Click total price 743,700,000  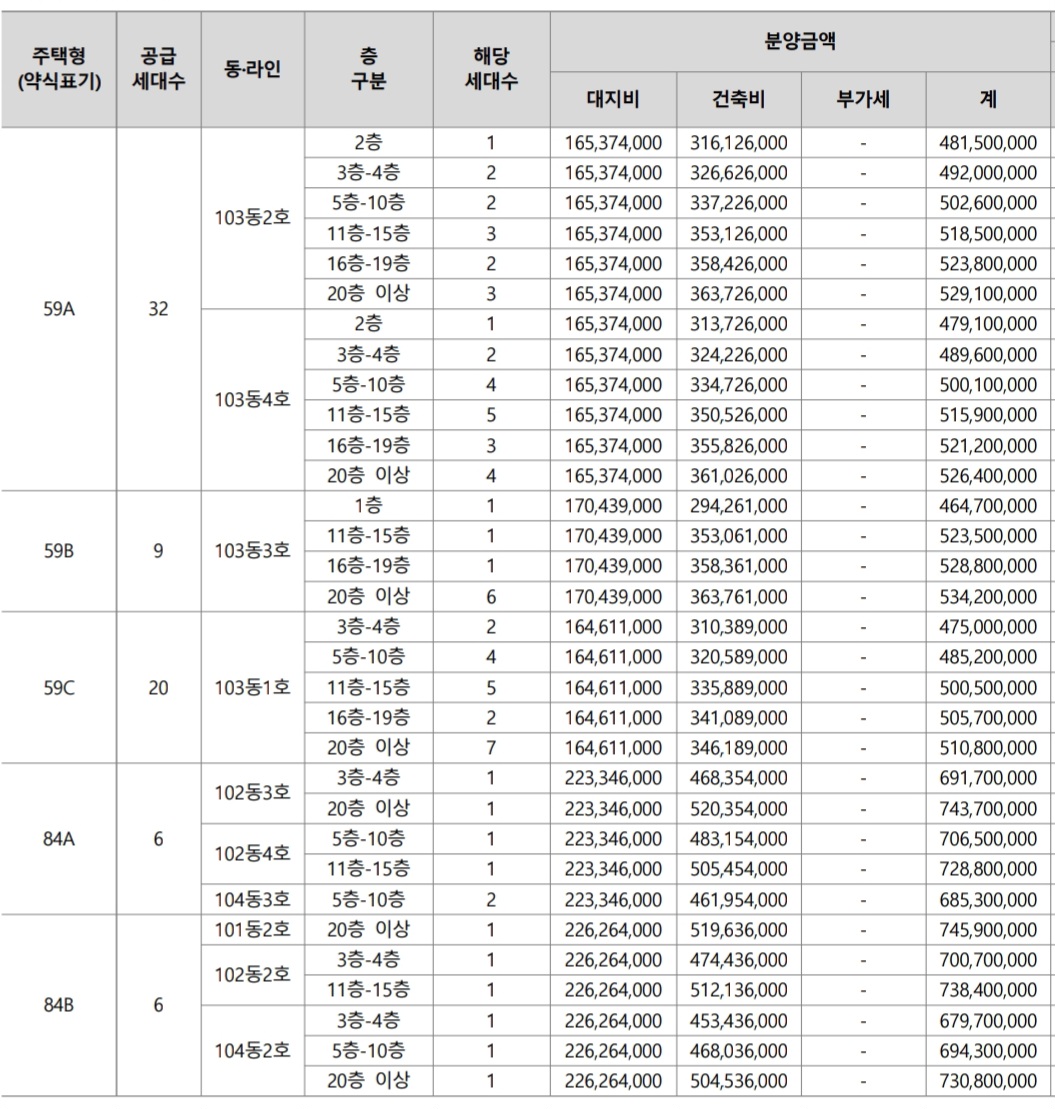[989, 808]
